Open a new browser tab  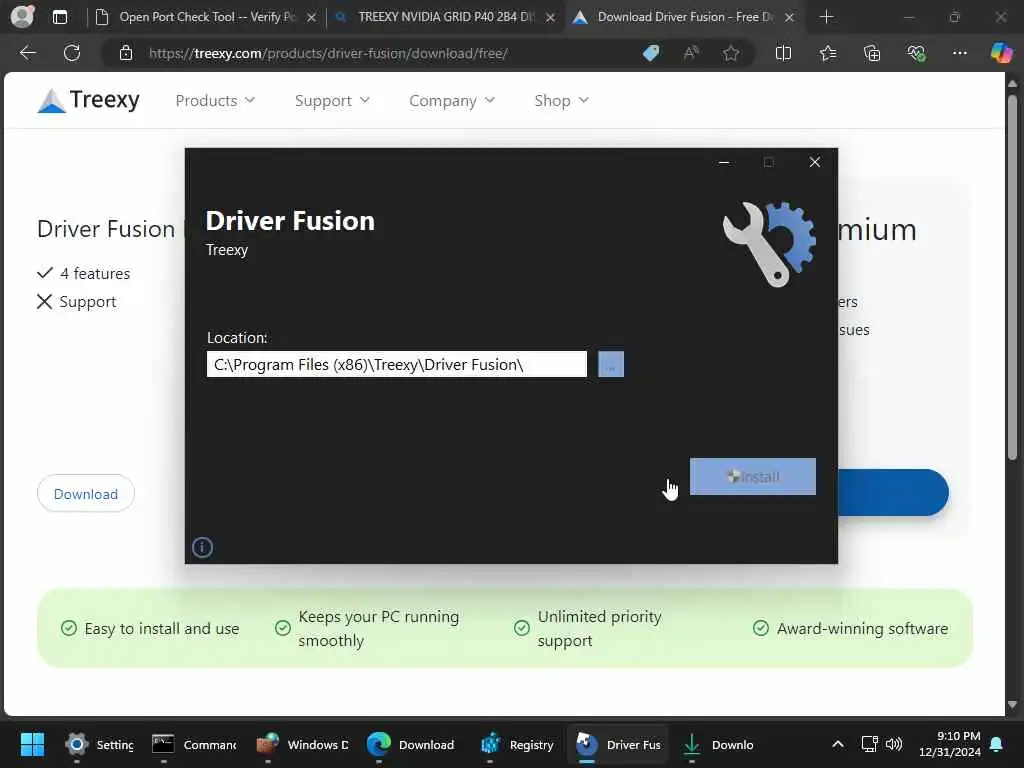826,17
